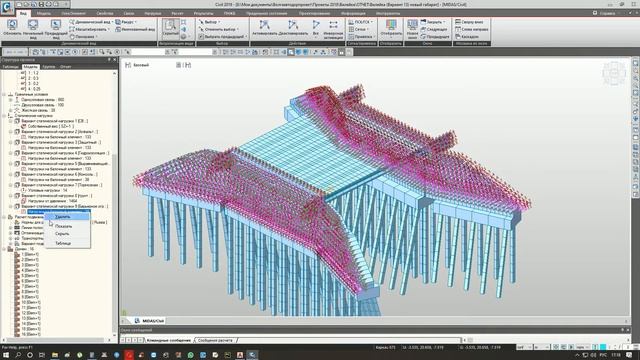The width and height of the screenshot is (640, 360).
Task: Open the Отменить выбор dropdown
Action: click(x=219, y=29)
